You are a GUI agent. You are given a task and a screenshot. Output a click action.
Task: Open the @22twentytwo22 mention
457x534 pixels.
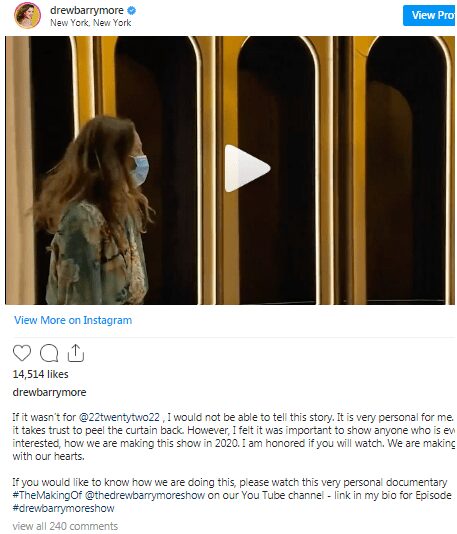119,418
